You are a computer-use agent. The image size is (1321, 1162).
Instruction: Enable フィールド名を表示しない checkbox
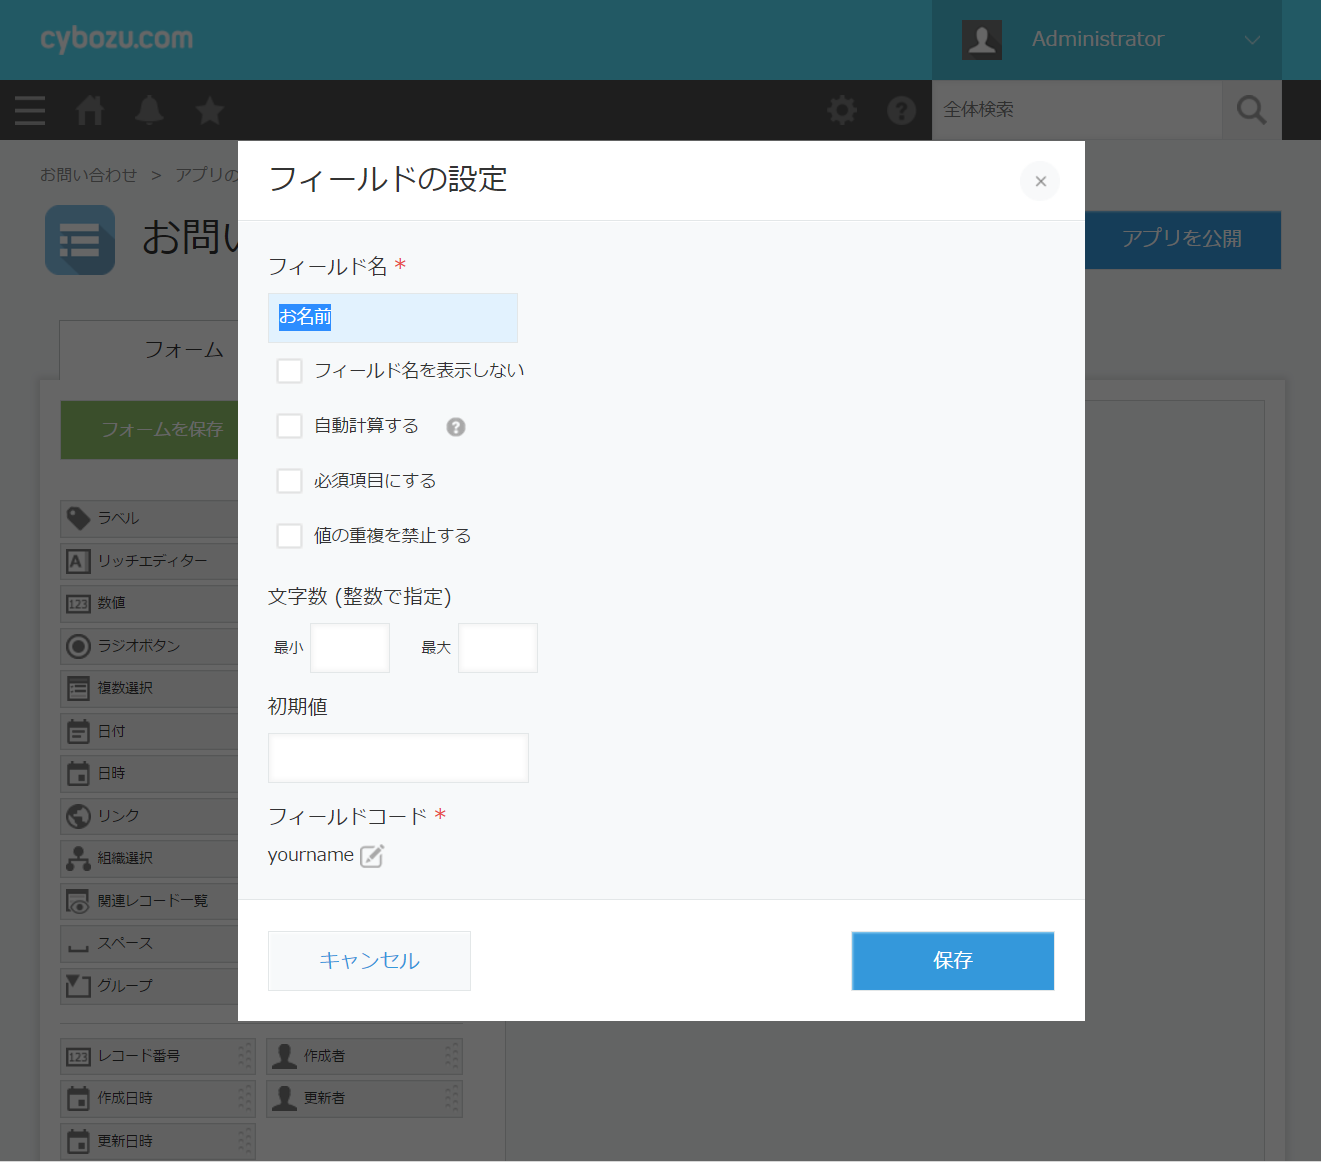tap(290, 371)
